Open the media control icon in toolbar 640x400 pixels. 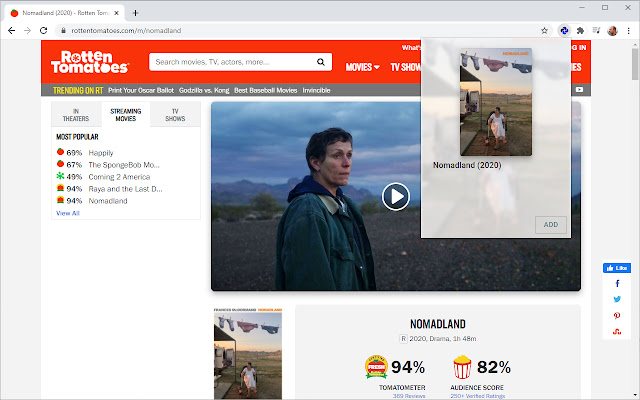tap(596, 30)
